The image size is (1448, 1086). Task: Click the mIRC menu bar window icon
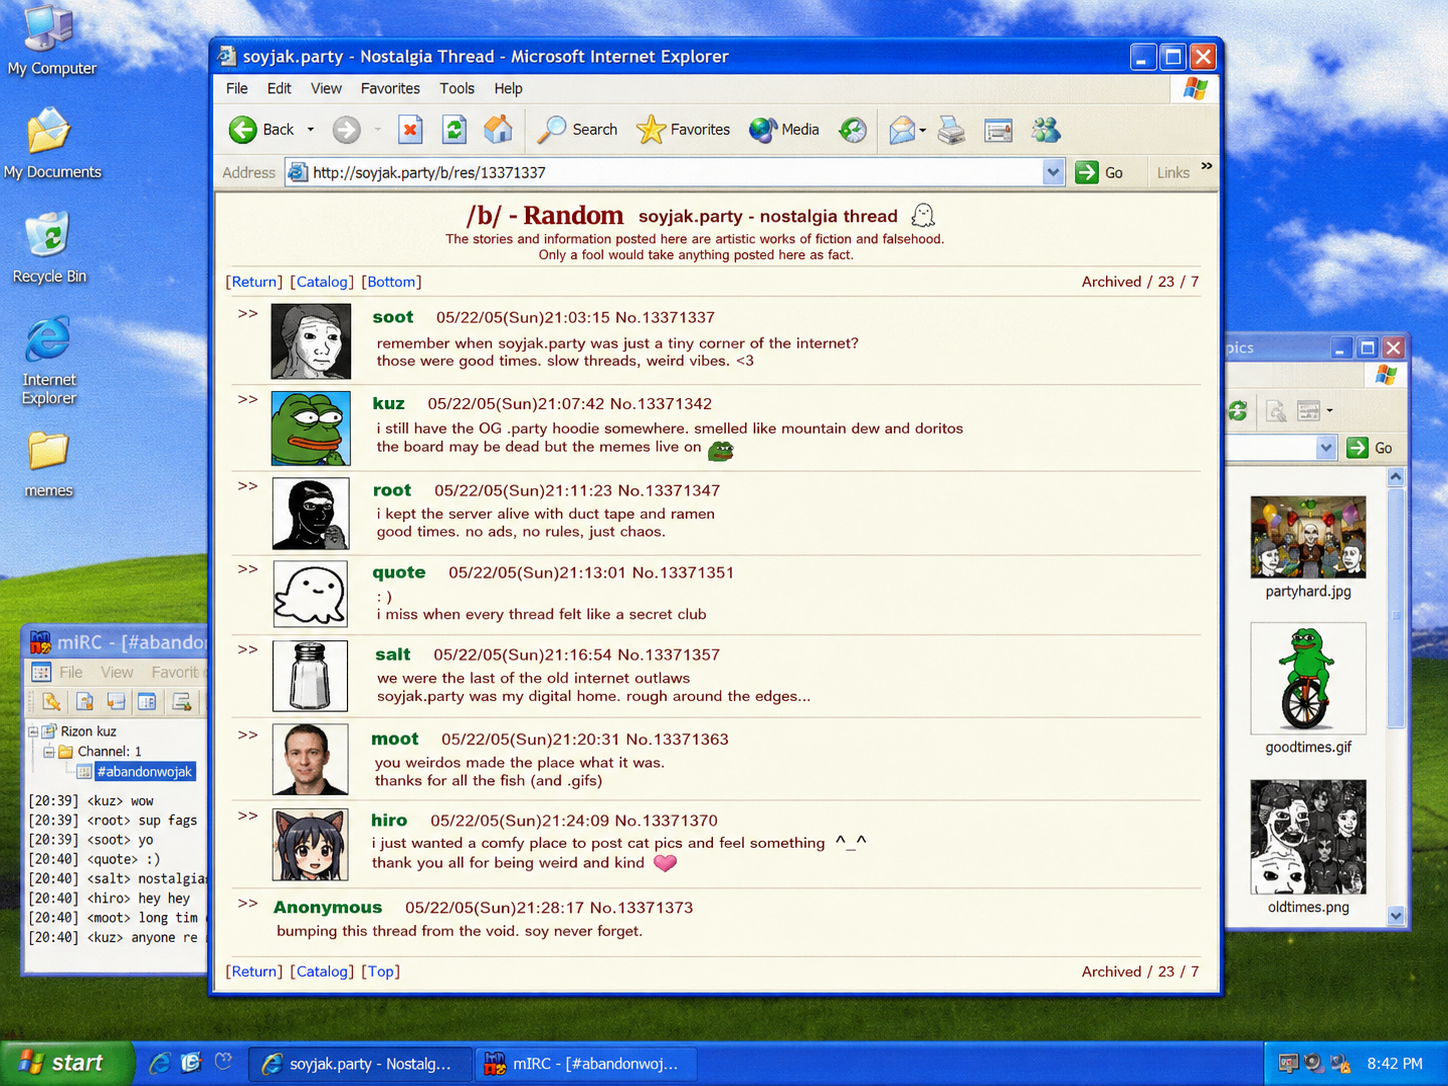41,672
